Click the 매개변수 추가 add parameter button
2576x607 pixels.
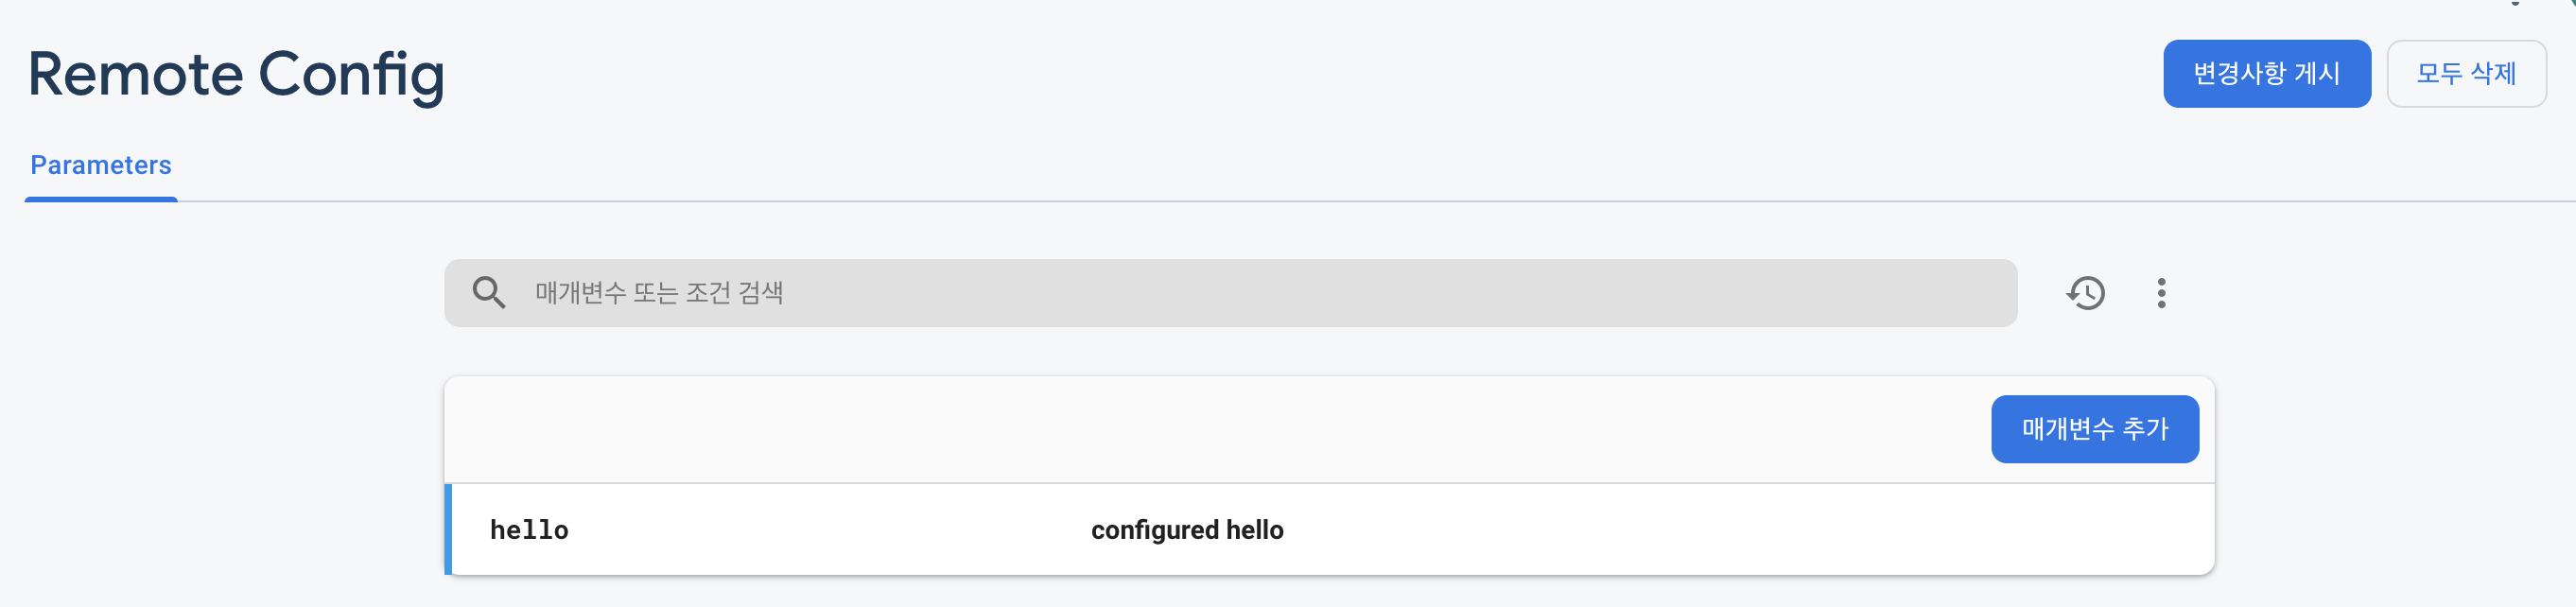tap(2094, 429)
